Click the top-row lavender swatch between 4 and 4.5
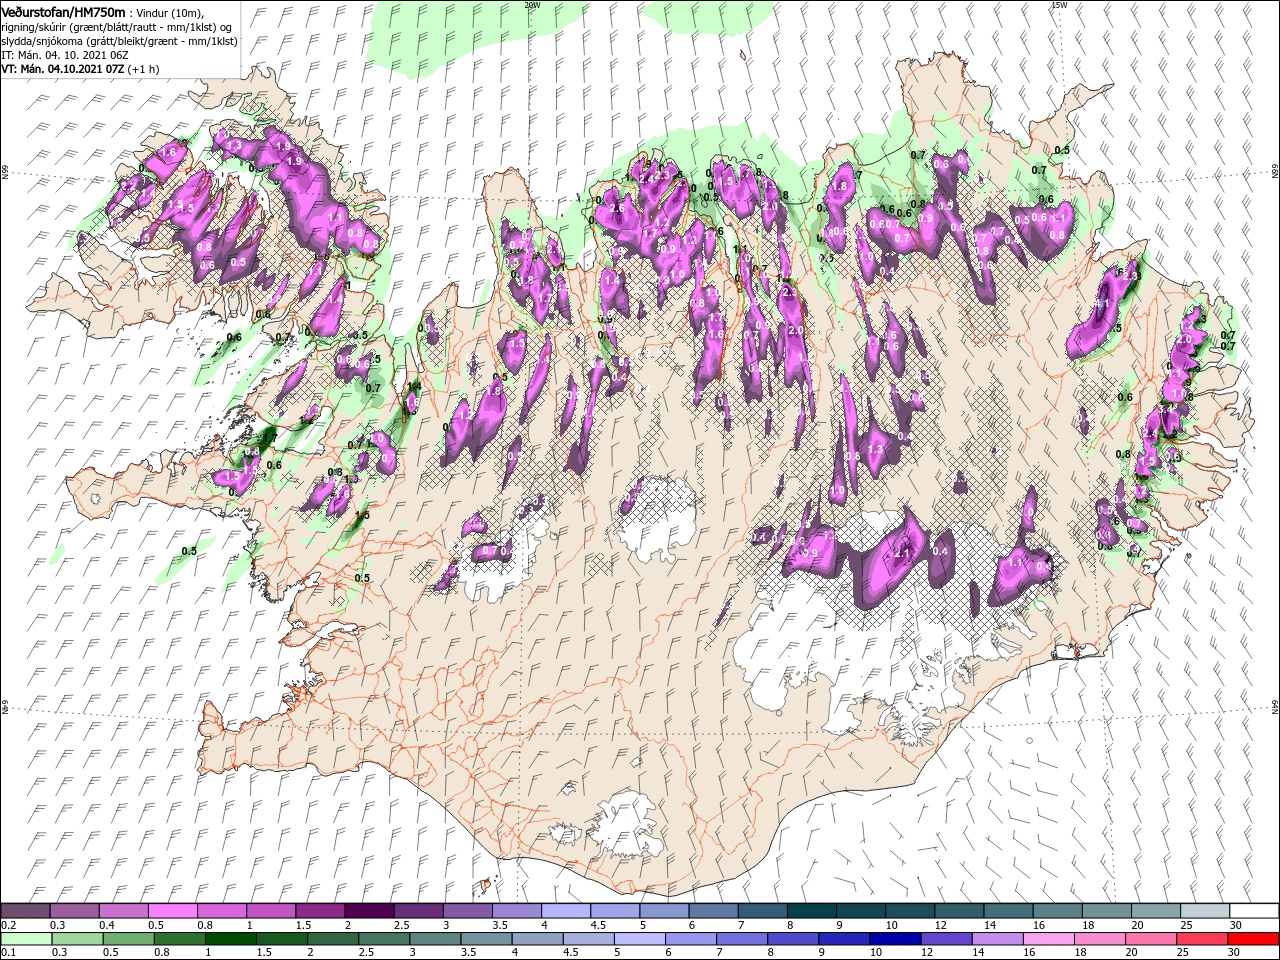This screenshot has width=1280, height=960. point(565,911)
